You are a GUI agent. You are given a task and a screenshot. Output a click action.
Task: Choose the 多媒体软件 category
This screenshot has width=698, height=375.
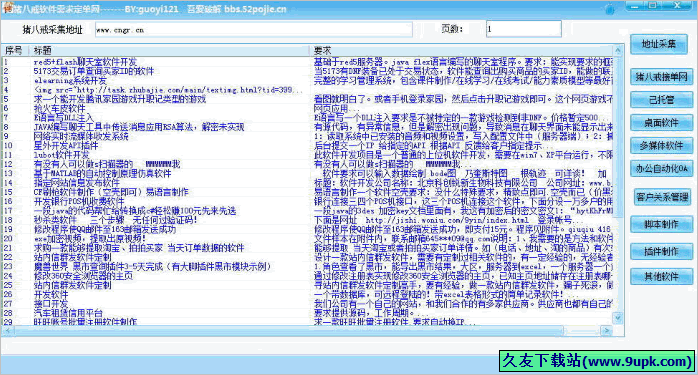(661, 146)
